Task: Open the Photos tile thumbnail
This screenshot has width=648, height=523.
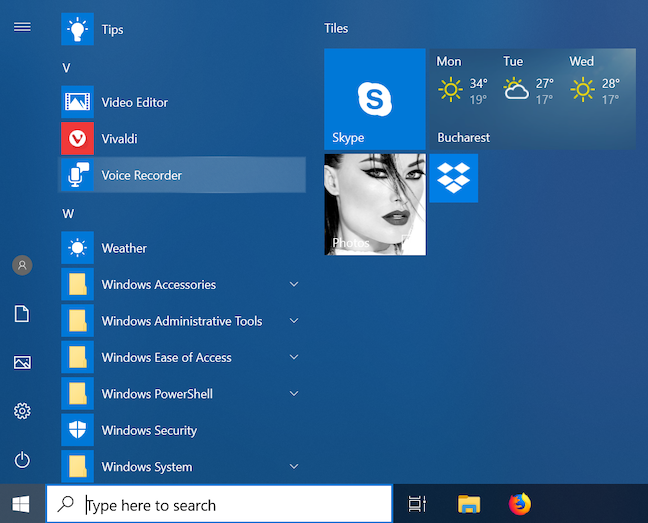Action: (x=375, y=204)
